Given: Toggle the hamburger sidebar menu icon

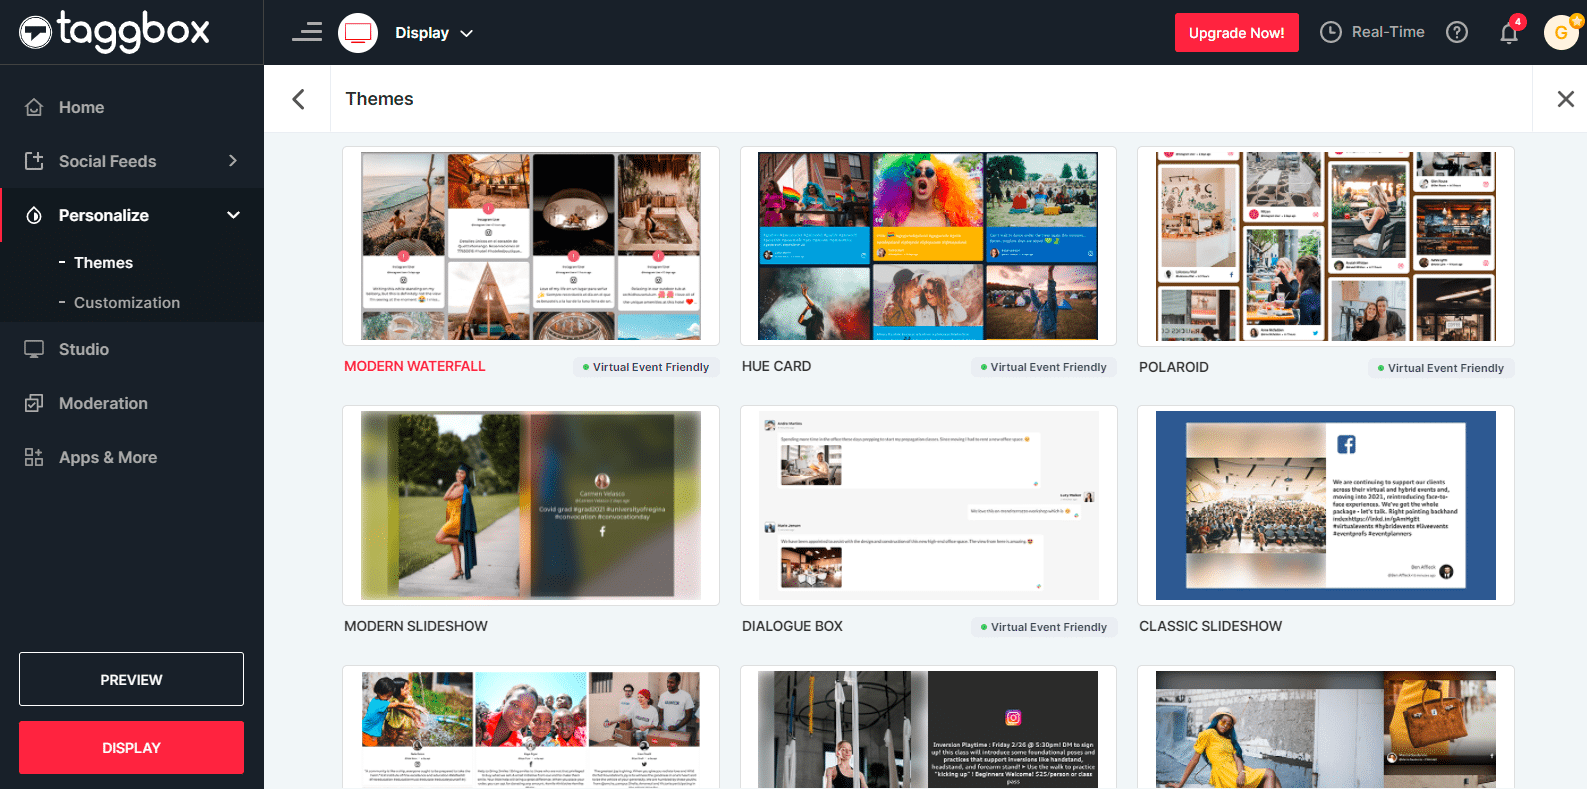Looking at the screenshot, I should (x=307, y=32).
